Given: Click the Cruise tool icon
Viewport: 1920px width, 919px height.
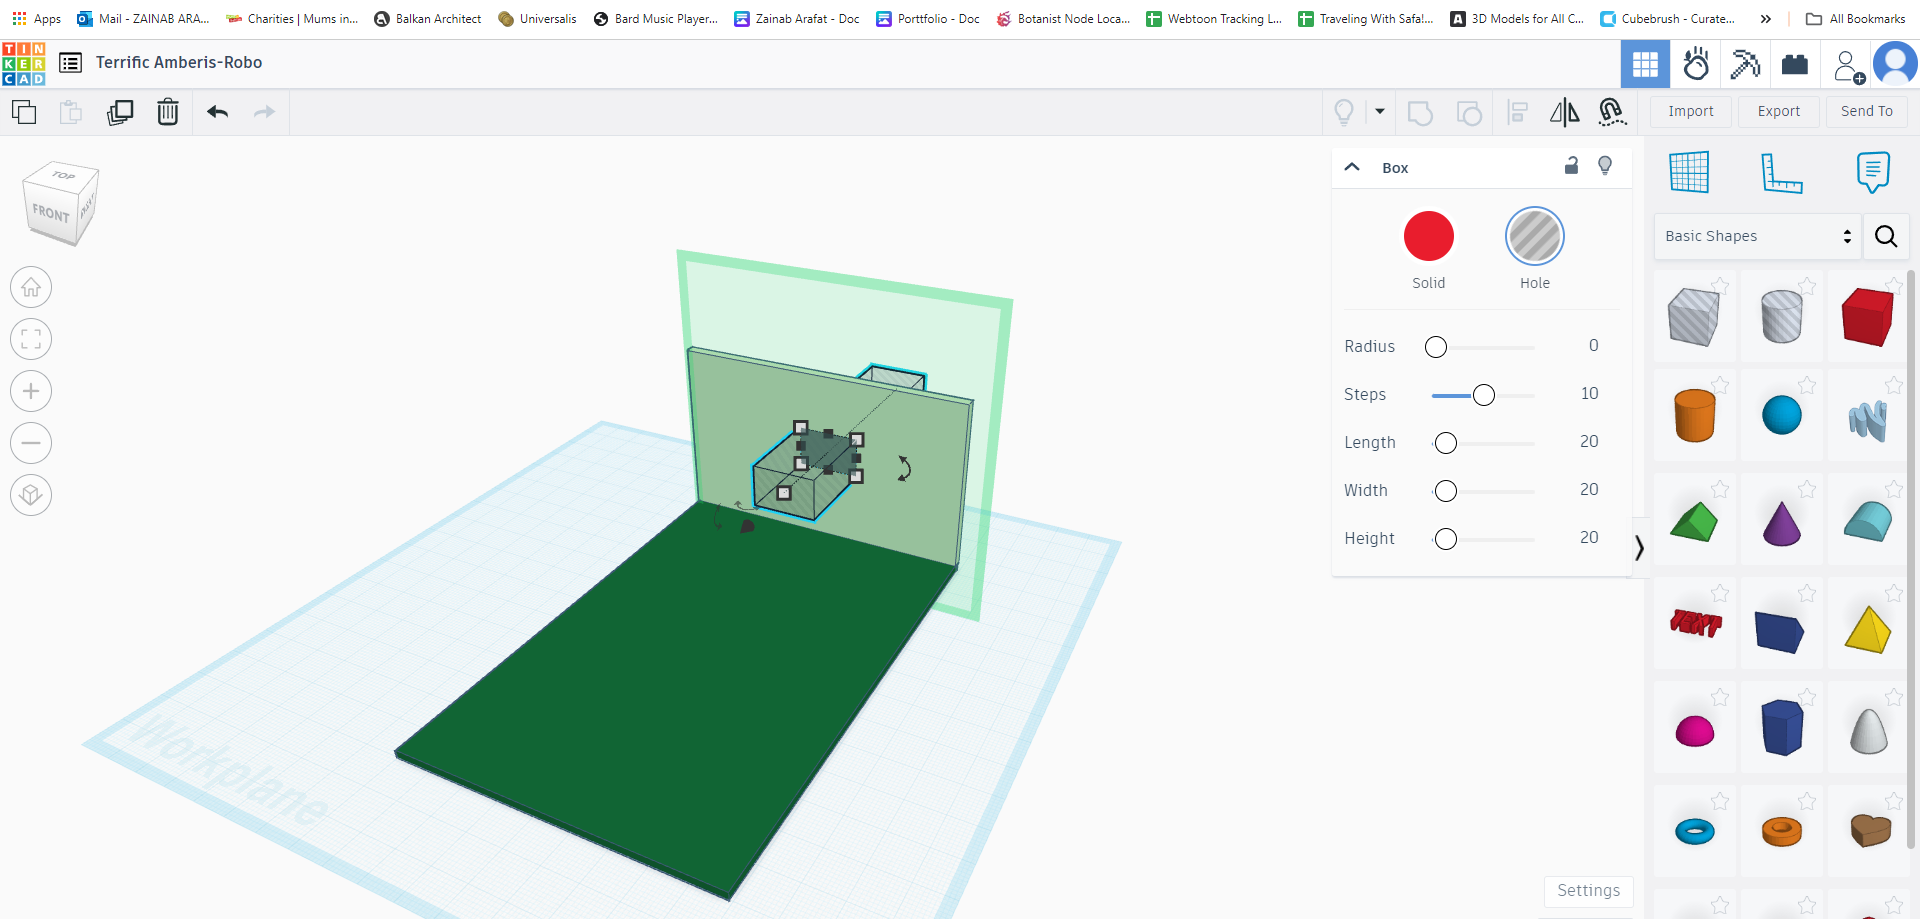Looking at the screenshot, I should tap(1612, 112).
